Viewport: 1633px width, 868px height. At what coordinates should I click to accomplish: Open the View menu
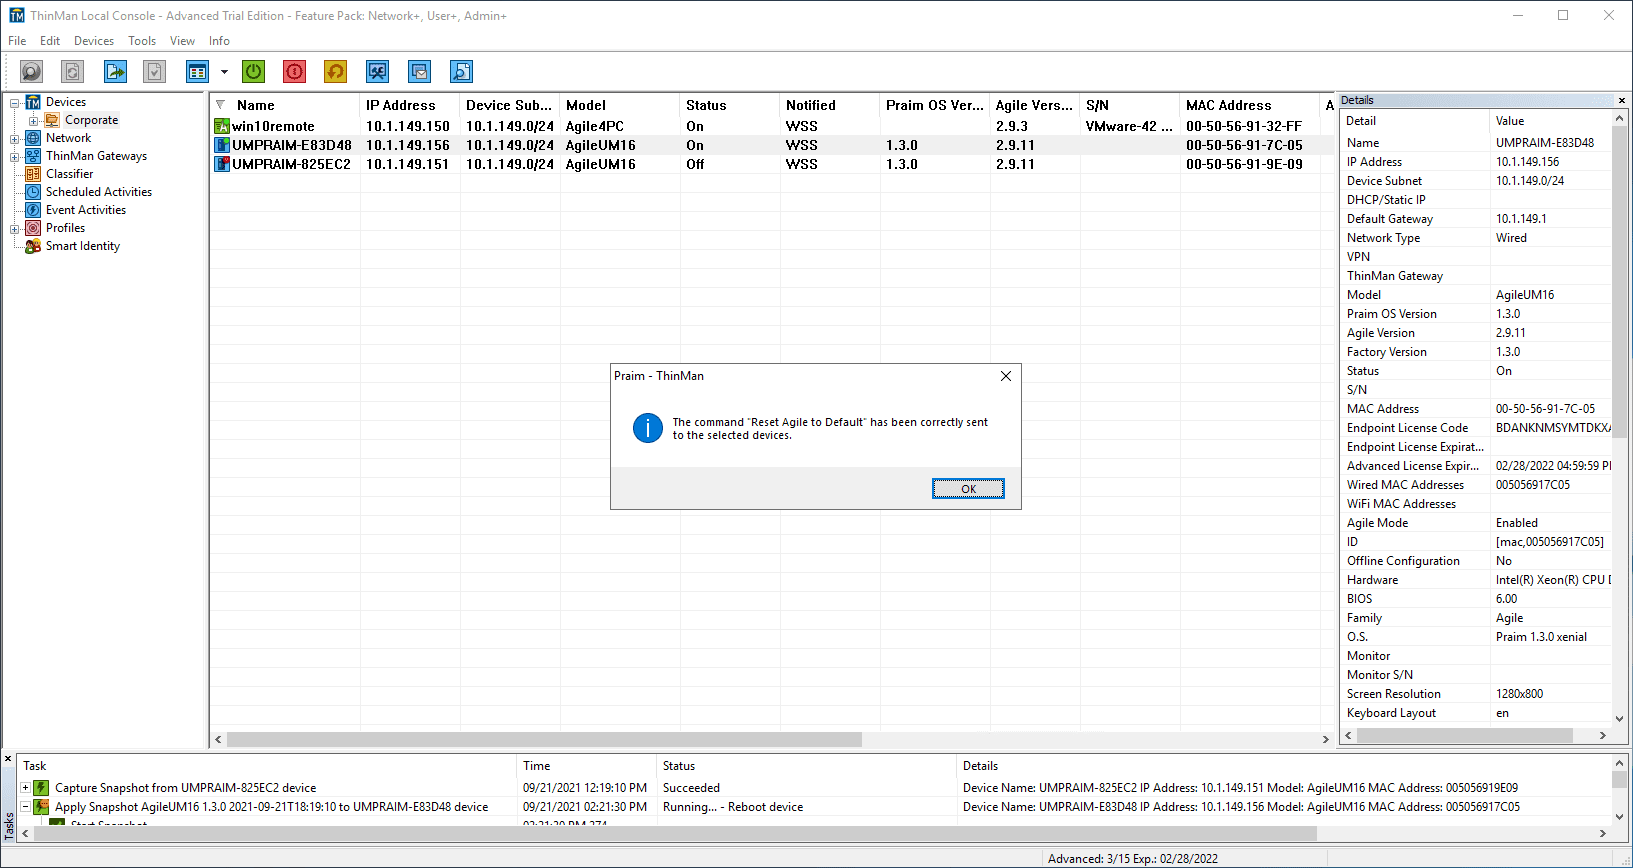(182, 41)
